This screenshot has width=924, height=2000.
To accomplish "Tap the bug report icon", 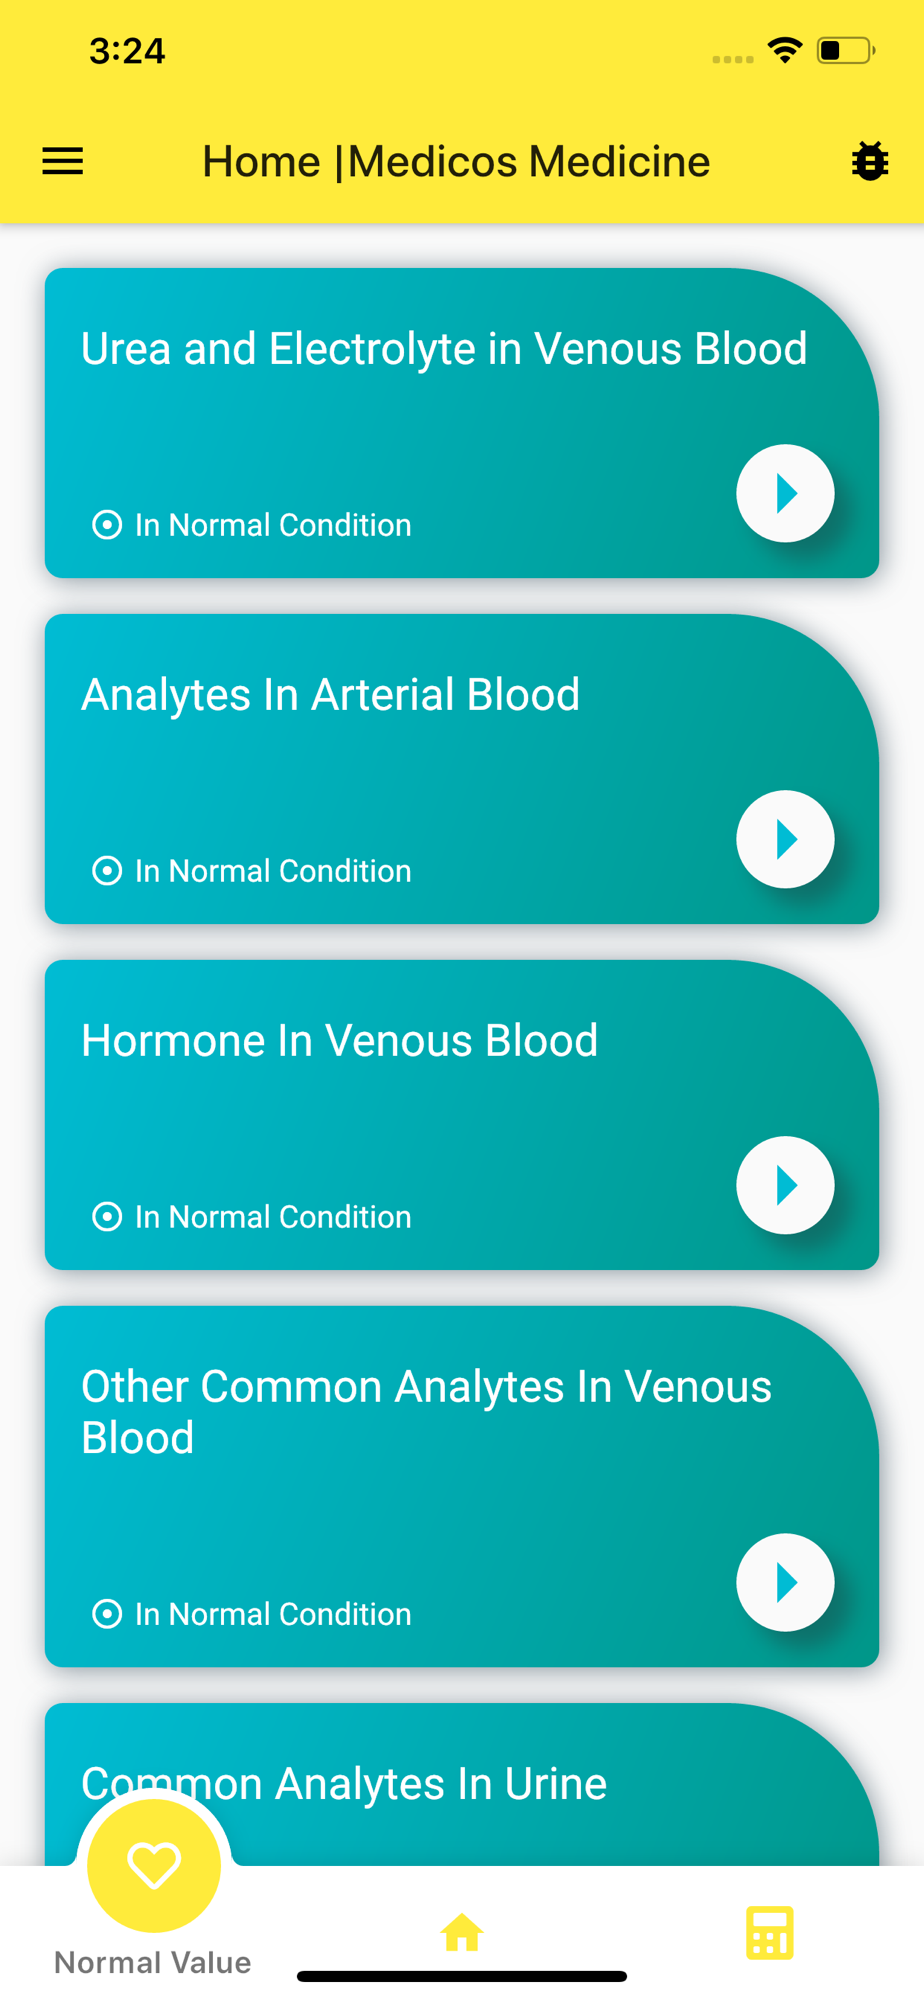I will [870, 161].
